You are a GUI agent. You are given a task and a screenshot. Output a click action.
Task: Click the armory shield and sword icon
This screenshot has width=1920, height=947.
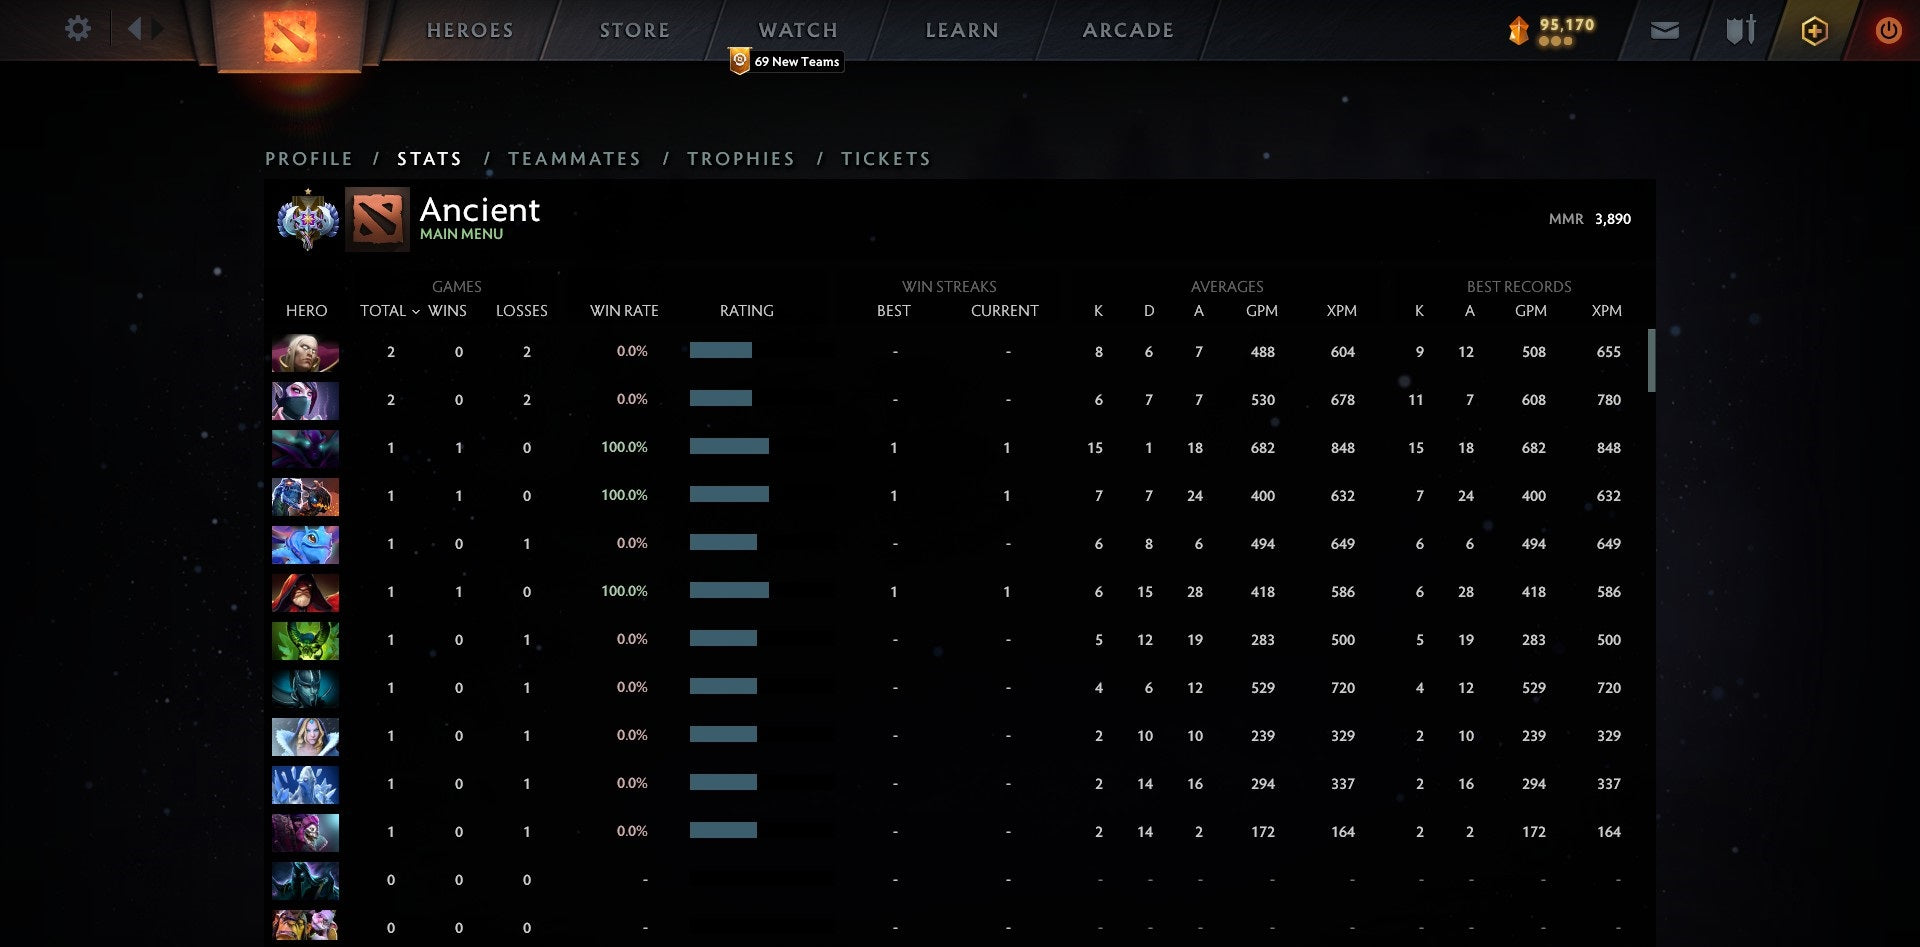(1740, 30)
